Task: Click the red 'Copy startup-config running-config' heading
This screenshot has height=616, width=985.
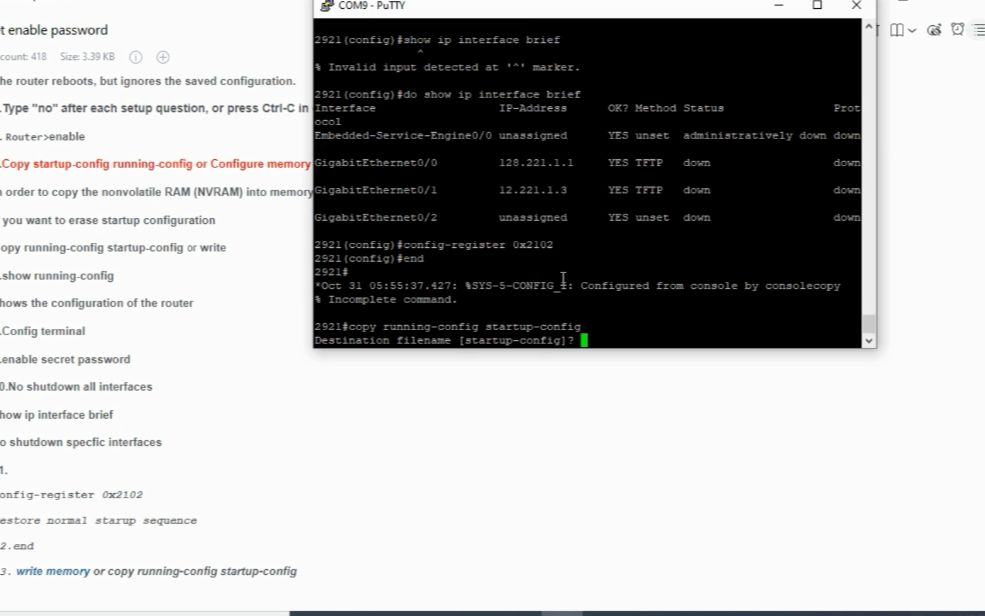Action: [156, 164]
